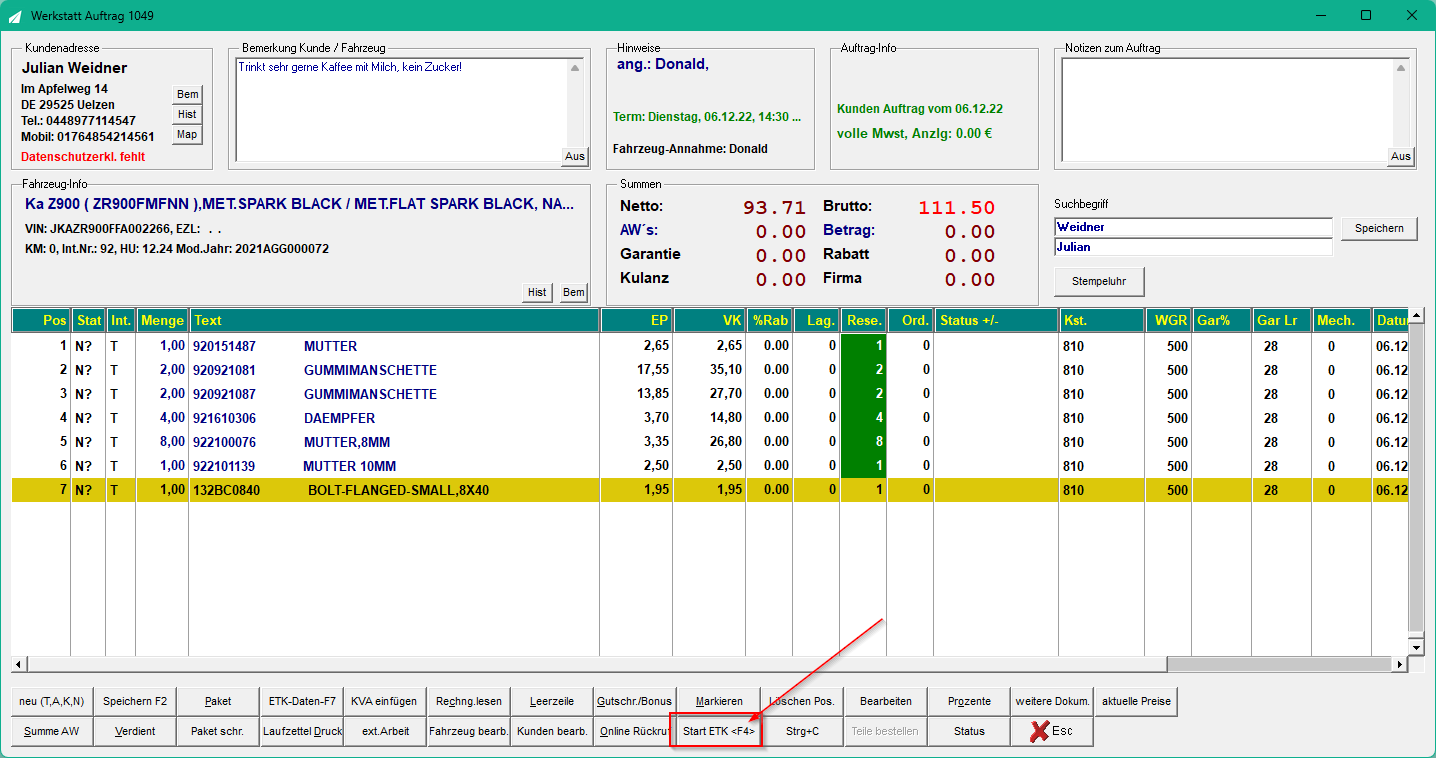
Task: Click the Menge column header
Action: click(x=162, y=320)
